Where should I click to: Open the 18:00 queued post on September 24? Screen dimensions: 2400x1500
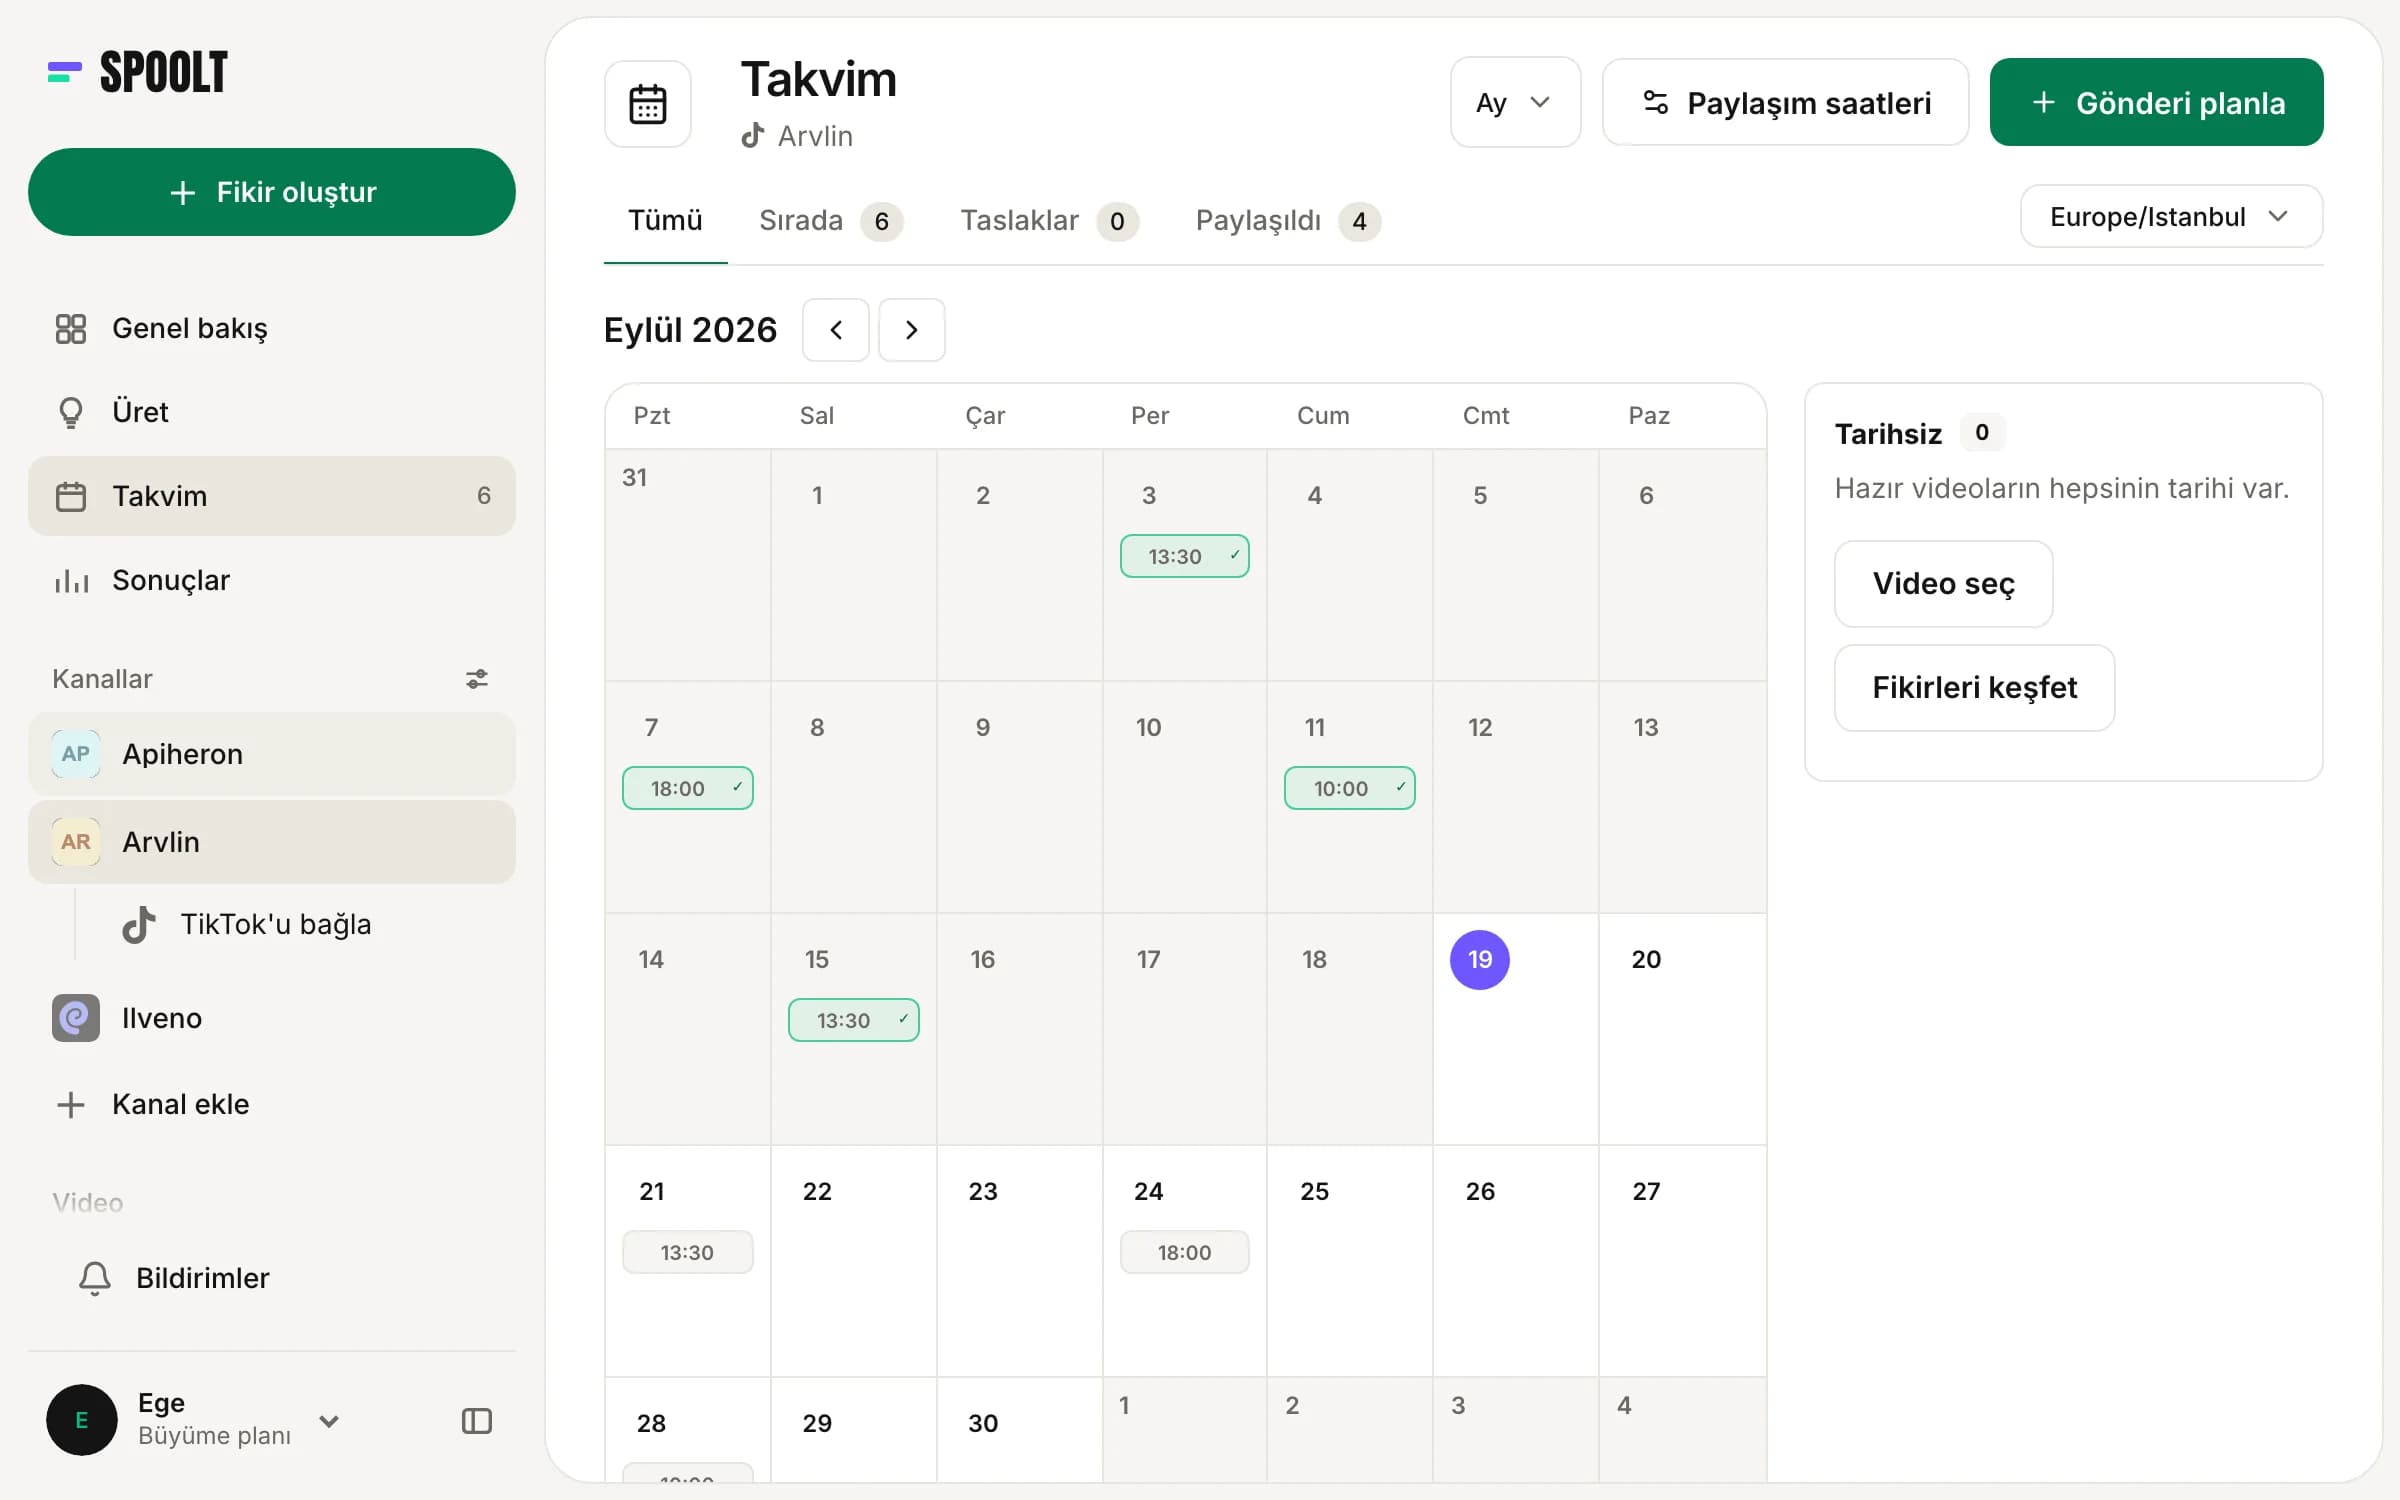(1184, 1253)
